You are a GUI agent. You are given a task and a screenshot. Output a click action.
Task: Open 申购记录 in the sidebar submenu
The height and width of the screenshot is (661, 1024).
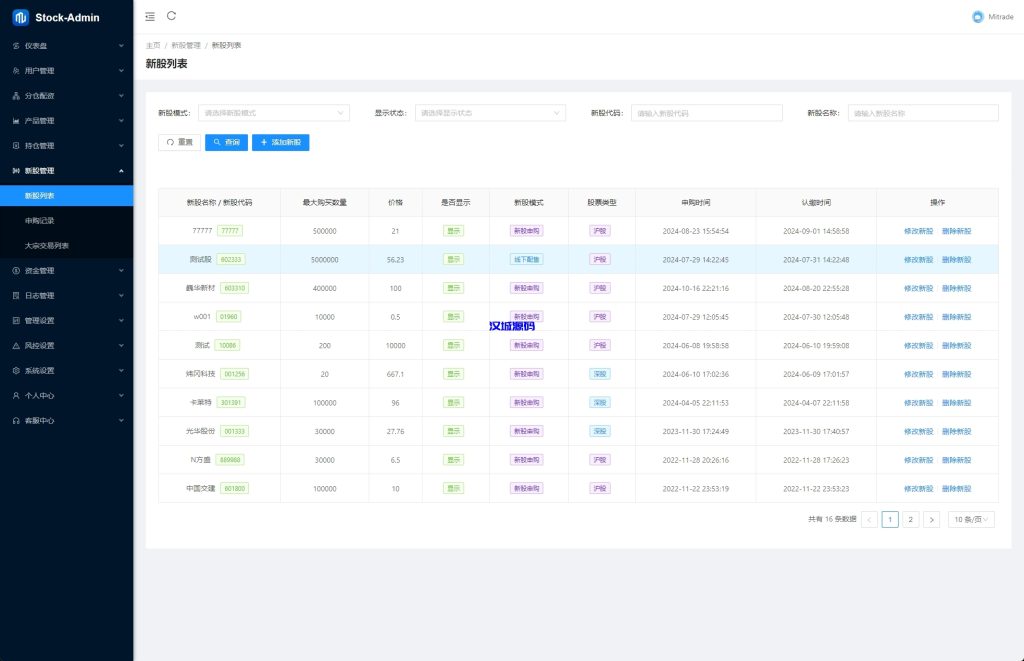[40, 220]
